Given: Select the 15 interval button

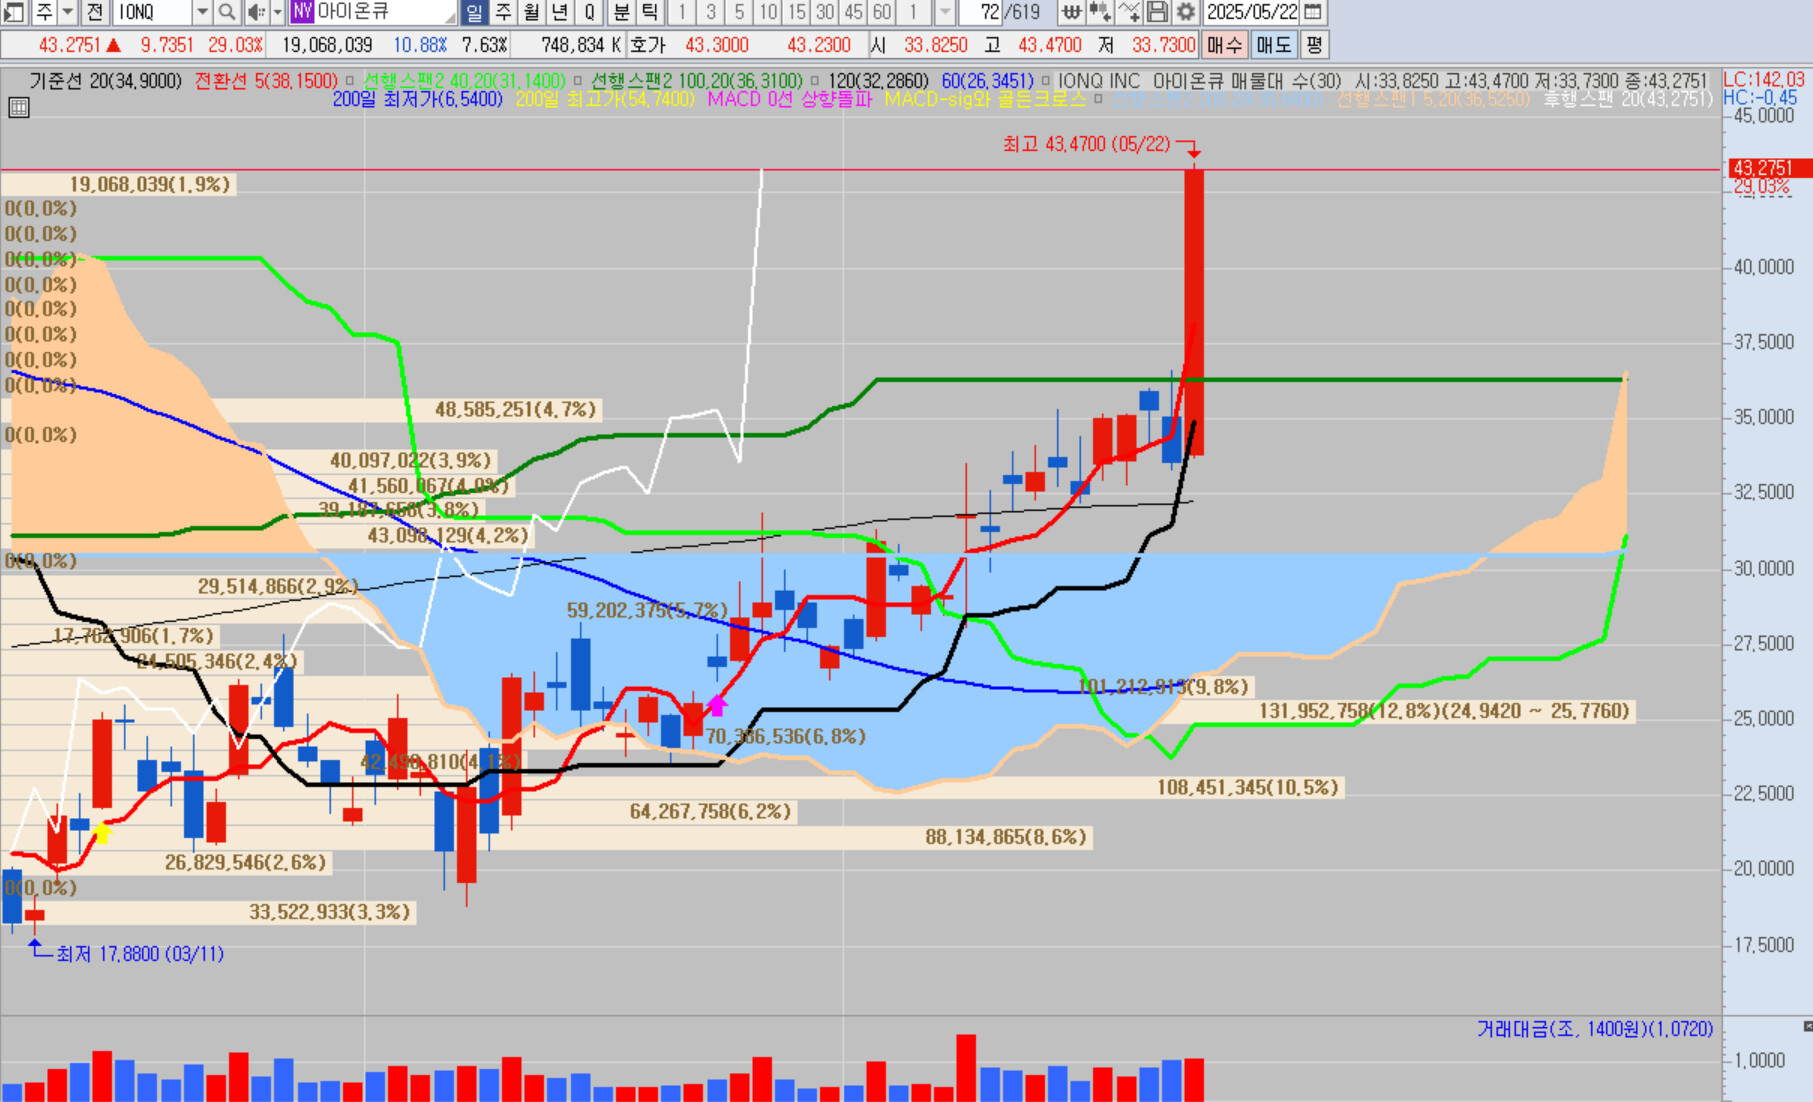Looking at the screenshot, I should coord(796,12).
